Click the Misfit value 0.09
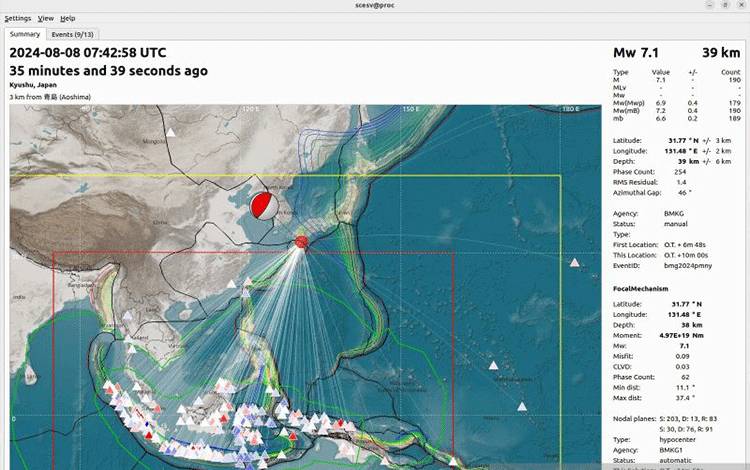 [x=683, y=356]
